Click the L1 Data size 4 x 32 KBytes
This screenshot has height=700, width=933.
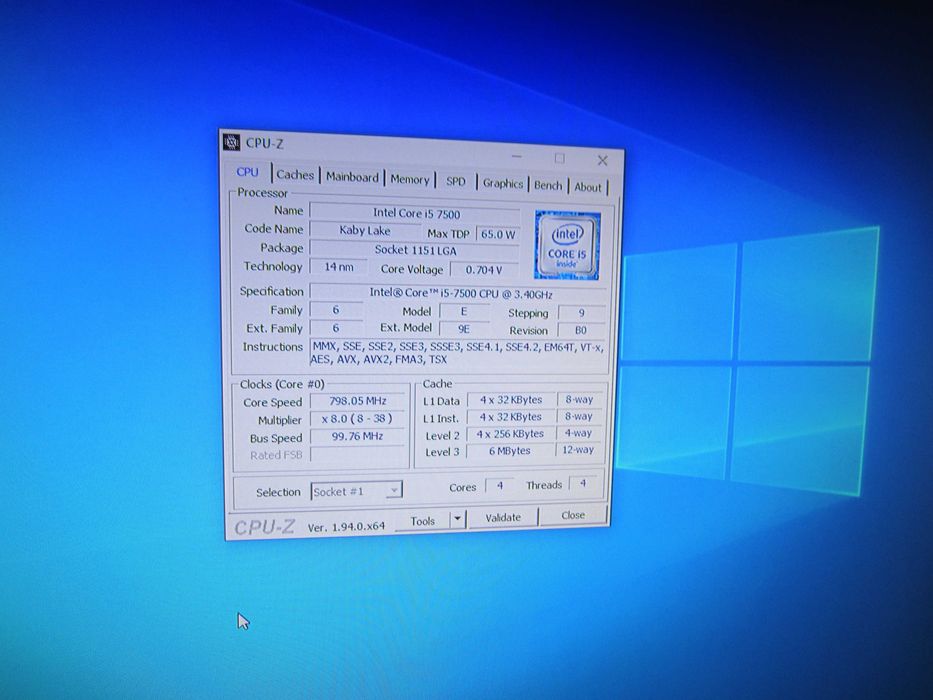pyautogui.click(x=511, y=399)
